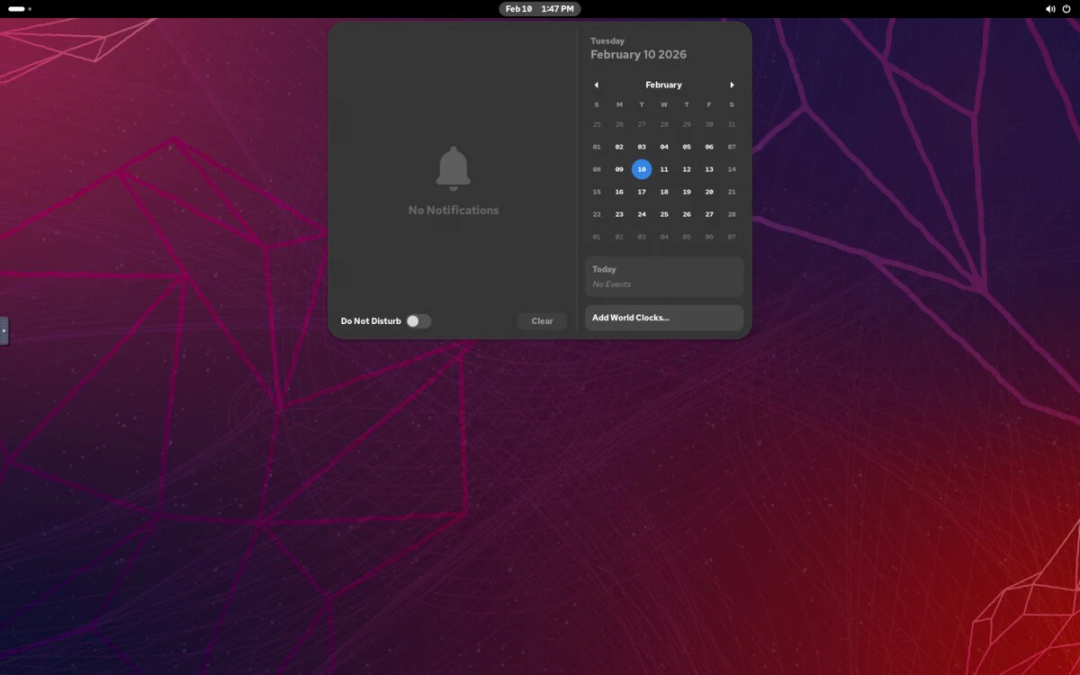Choose February 17 in calendar

641,192
